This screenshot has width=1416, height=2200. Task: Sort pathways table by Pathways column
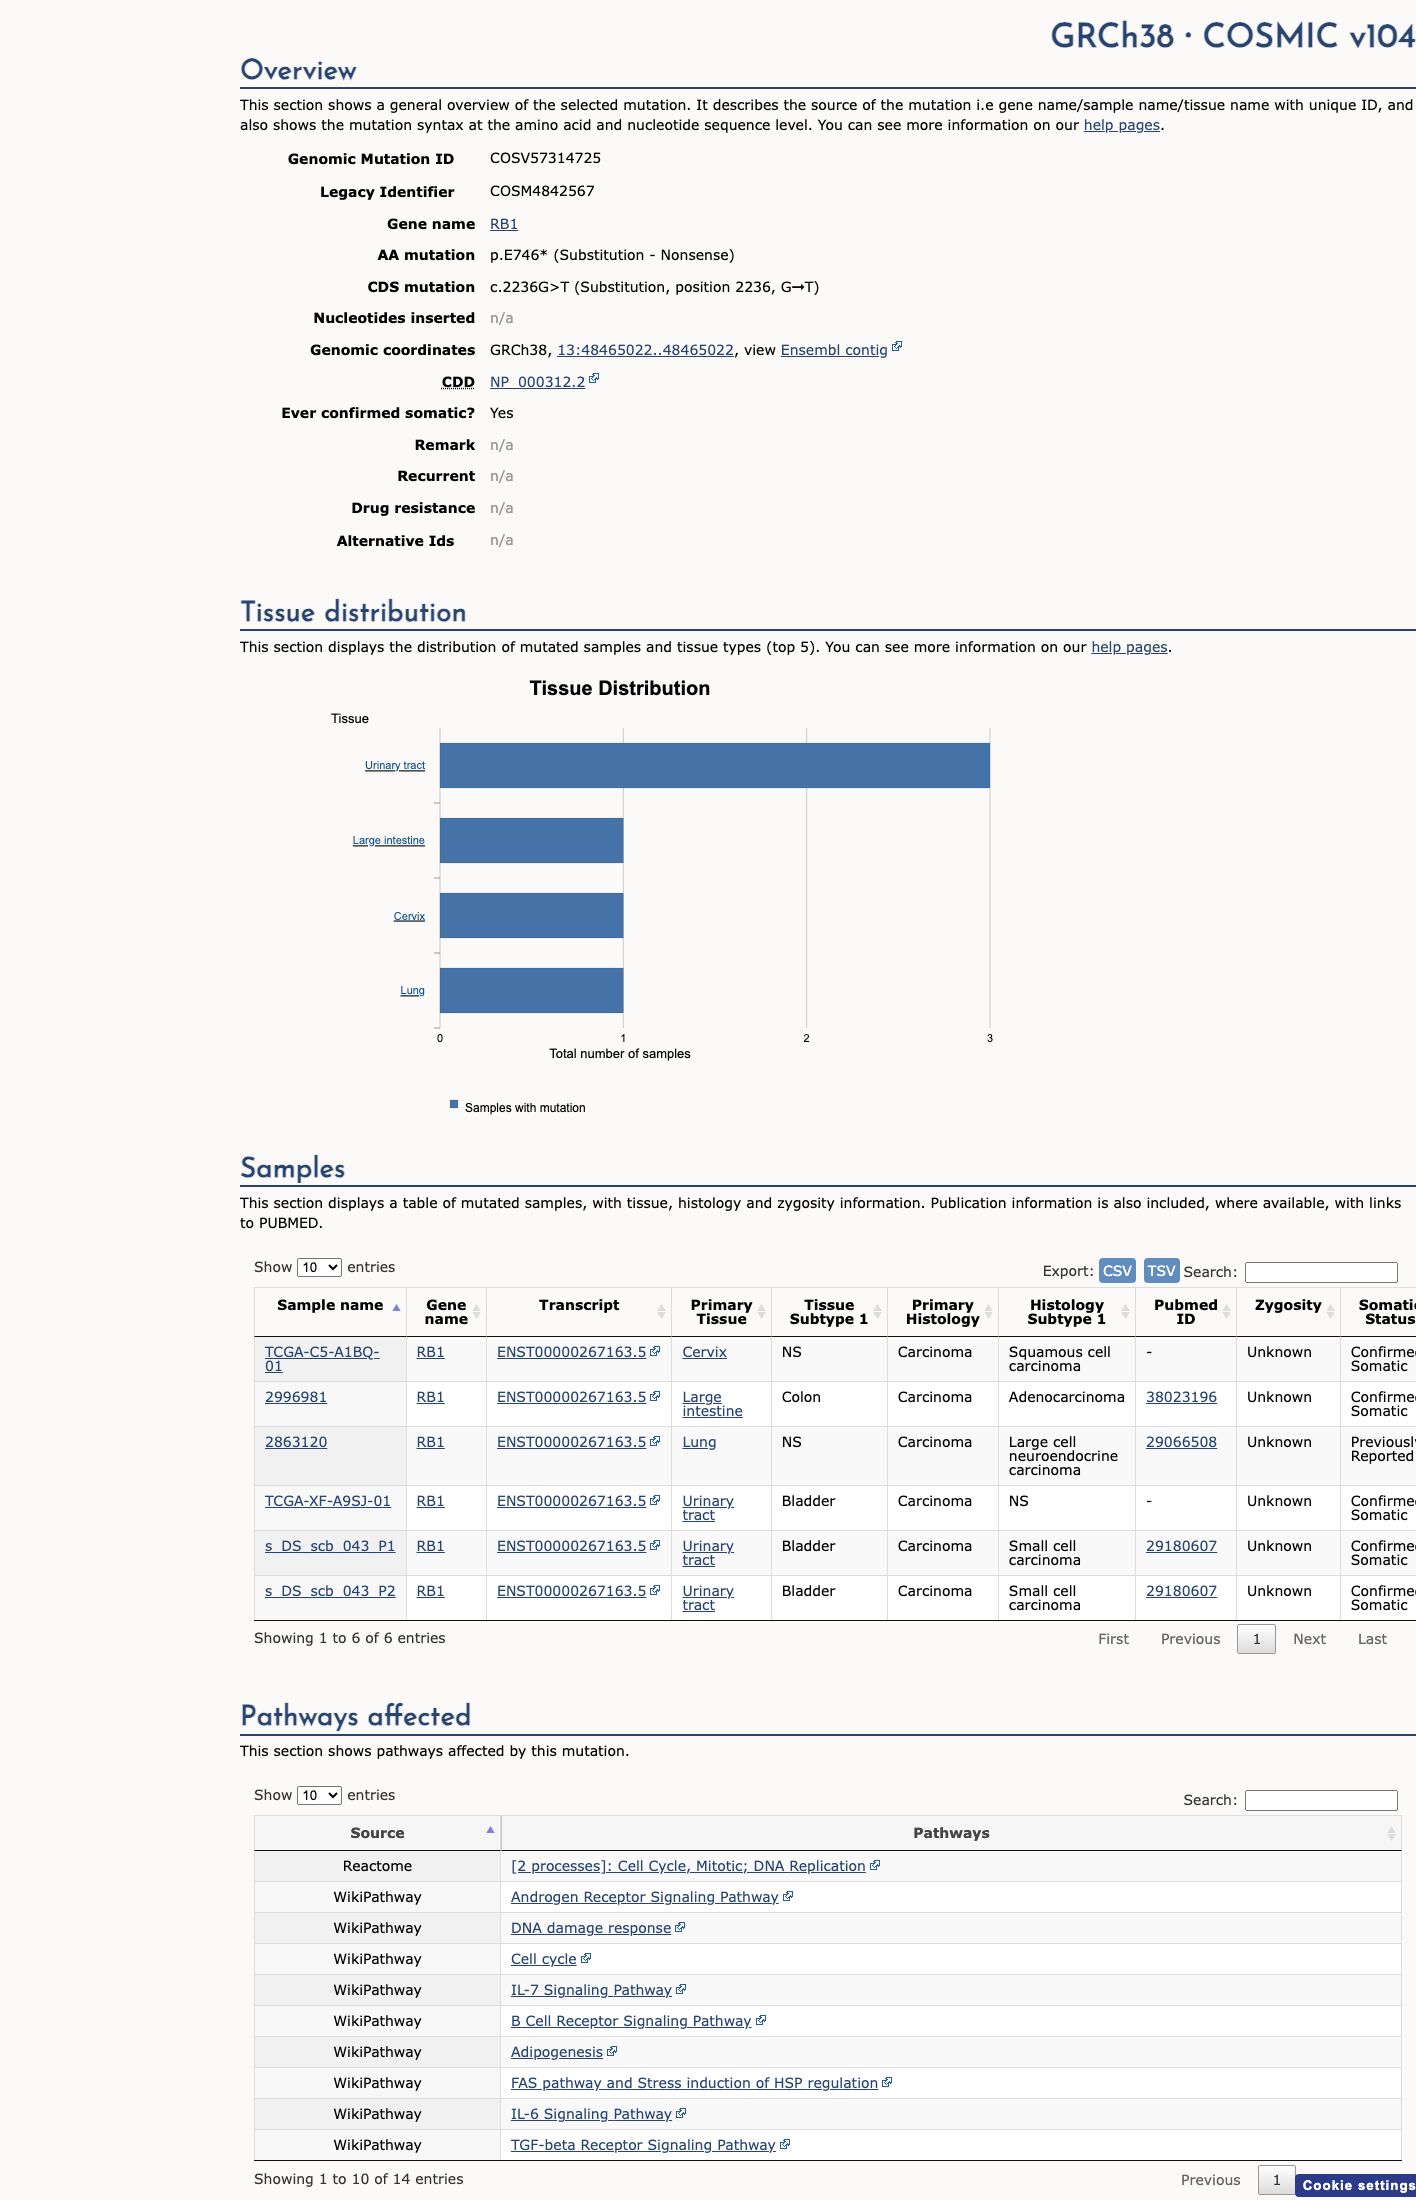(951, 1833)
